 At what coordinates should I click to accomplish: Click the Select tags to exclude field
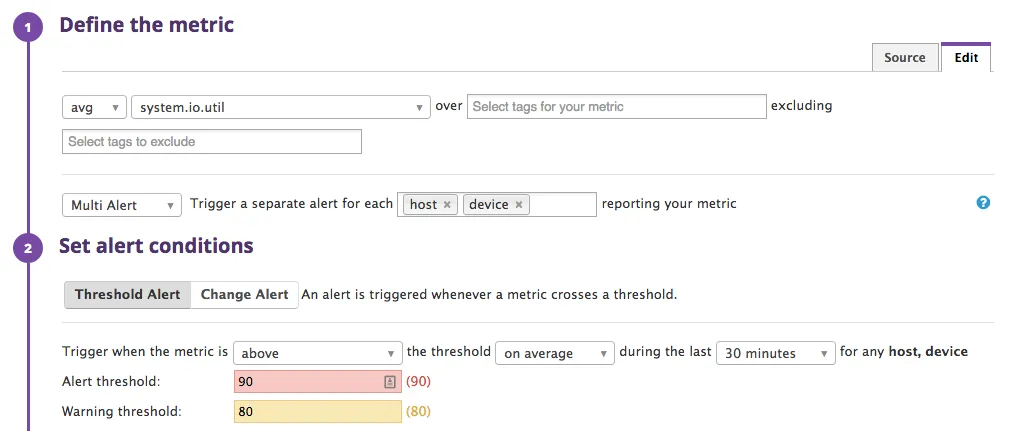tap(211, 142)
